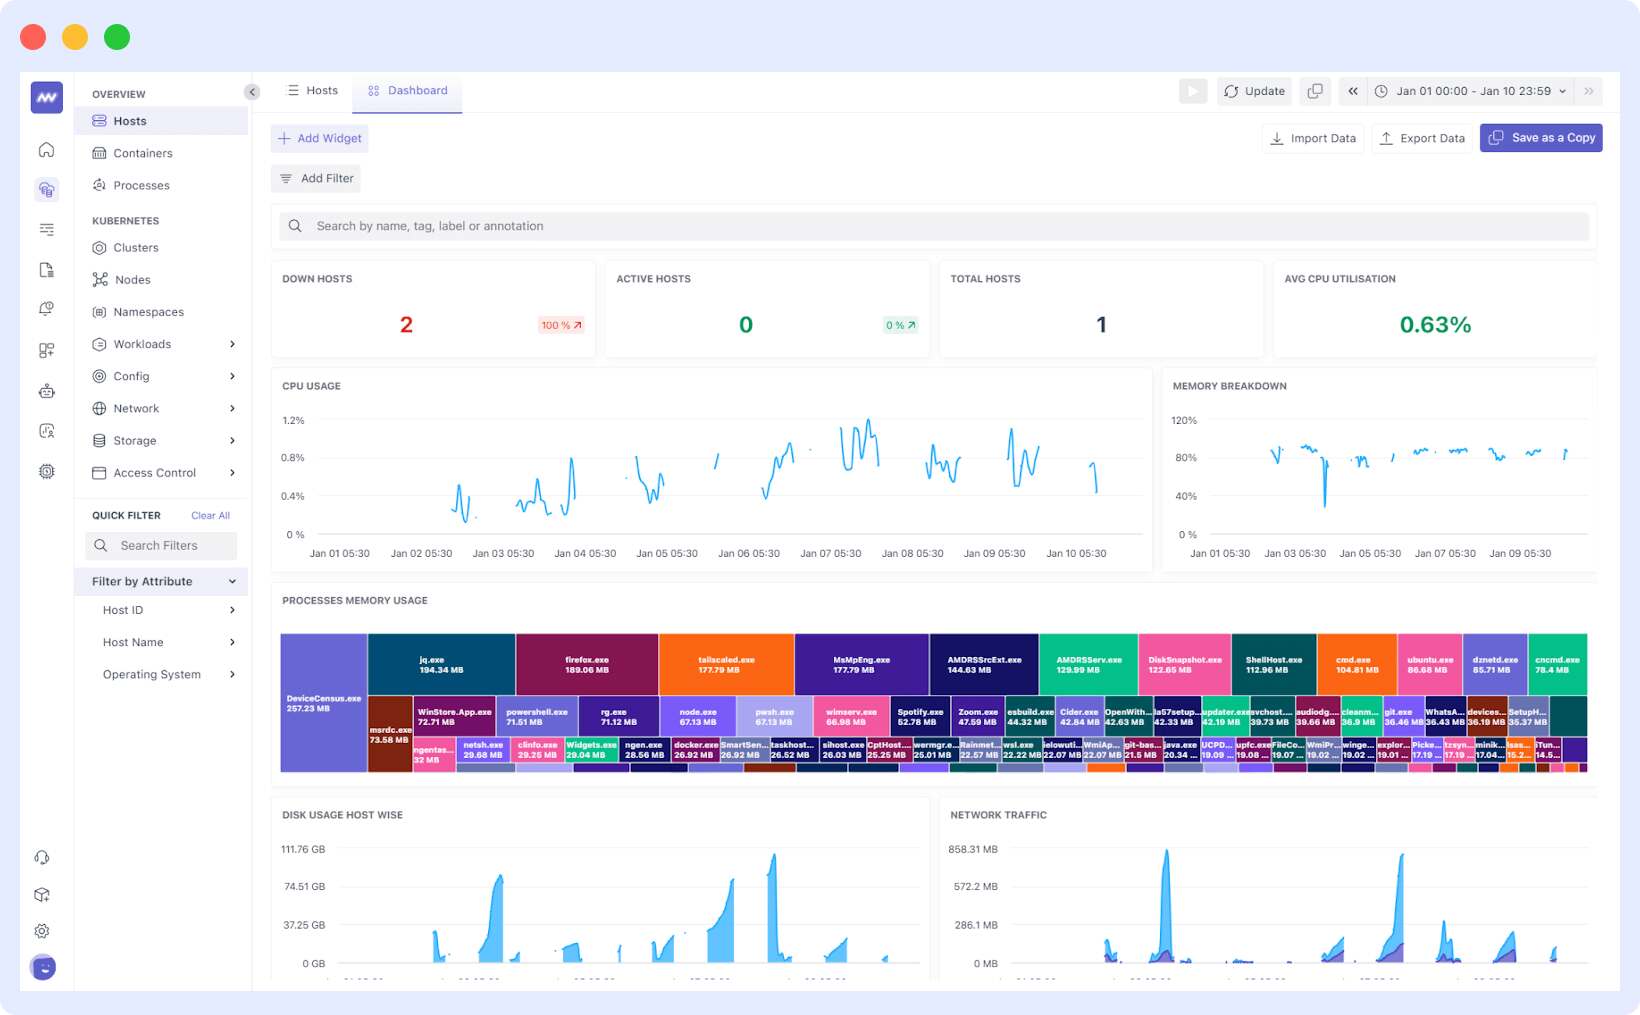Open the Integrations grid icon
This screenshot has width=1640, height=1015.
click(x=46, y=350)
